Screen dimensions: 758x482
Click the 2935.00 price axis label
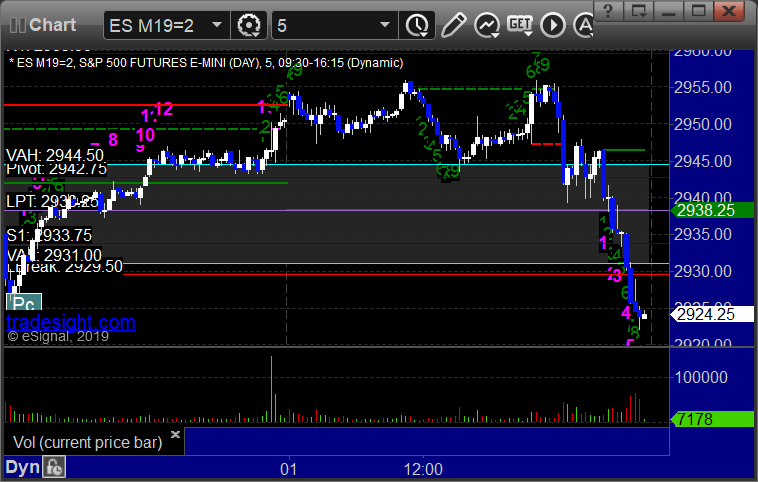pyautogui.click(x=703, y=234)
